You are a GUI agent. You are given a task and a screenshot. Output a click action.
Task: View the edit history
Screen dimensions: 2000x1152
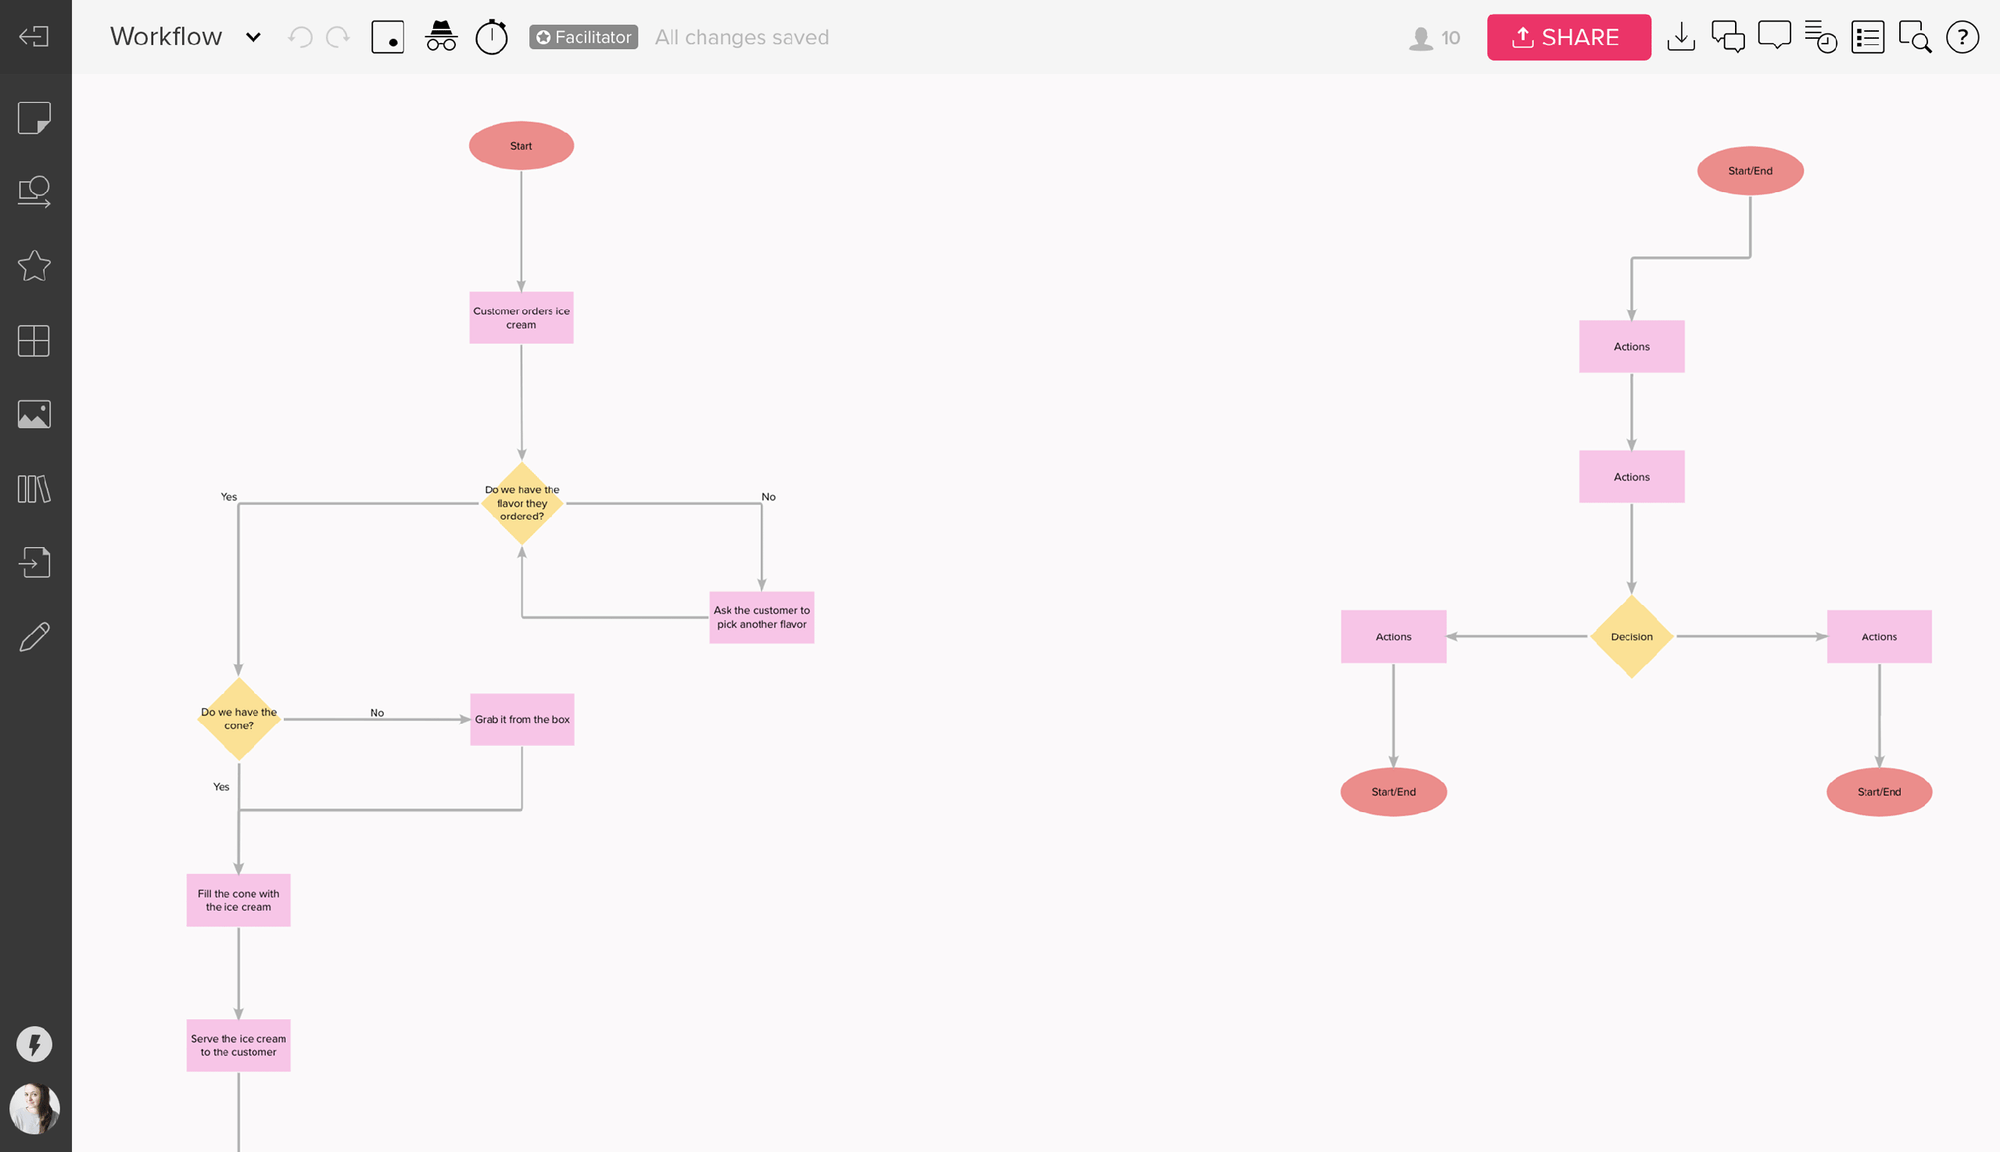[x=1821, y=37]
